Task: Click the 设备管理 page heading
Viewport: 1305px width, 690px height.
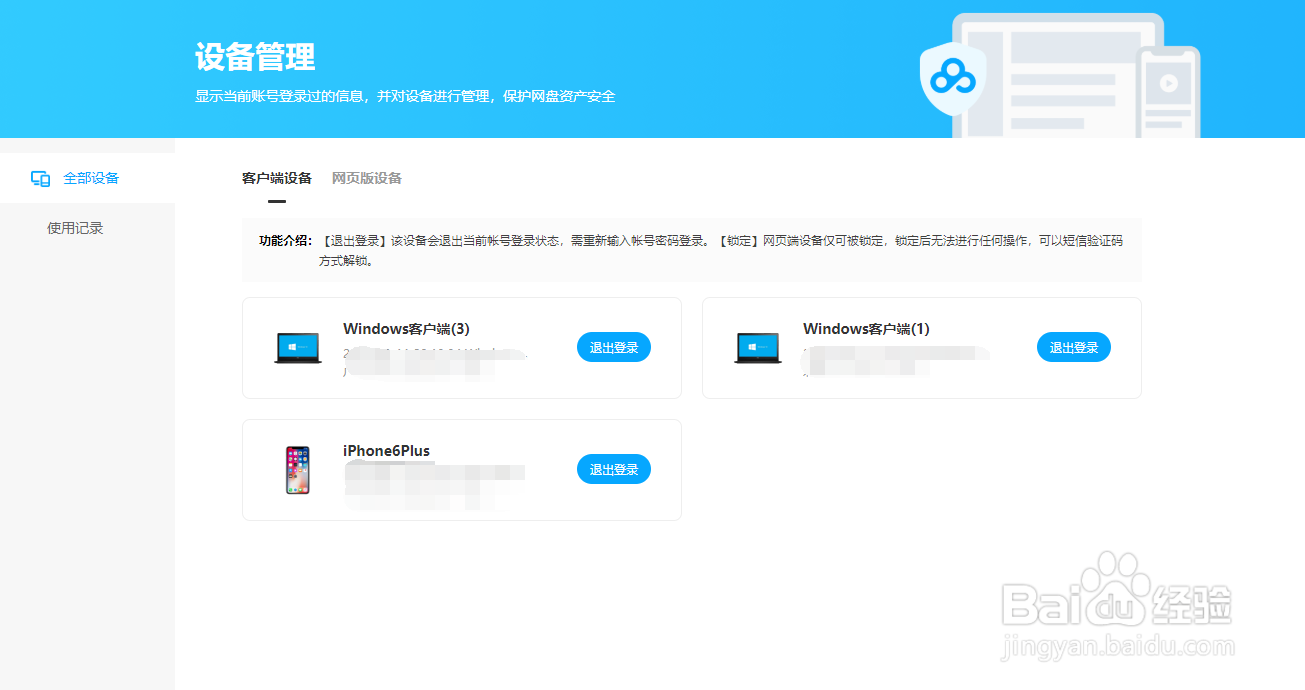Action: pyautogui.click(x=255, y=57)
